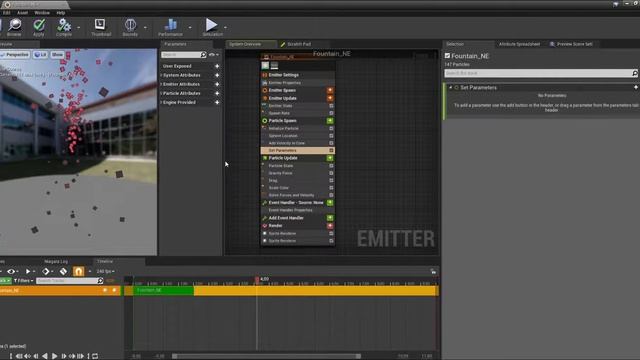640x360 pixels.
Task: Open the timeline Filters button
Action: coord(23,281)
